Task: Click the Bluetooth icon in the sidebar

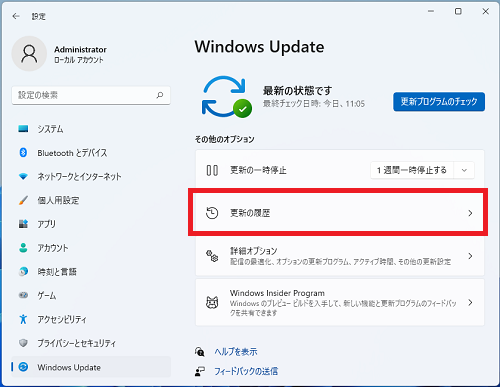Action: coord(23,153)
